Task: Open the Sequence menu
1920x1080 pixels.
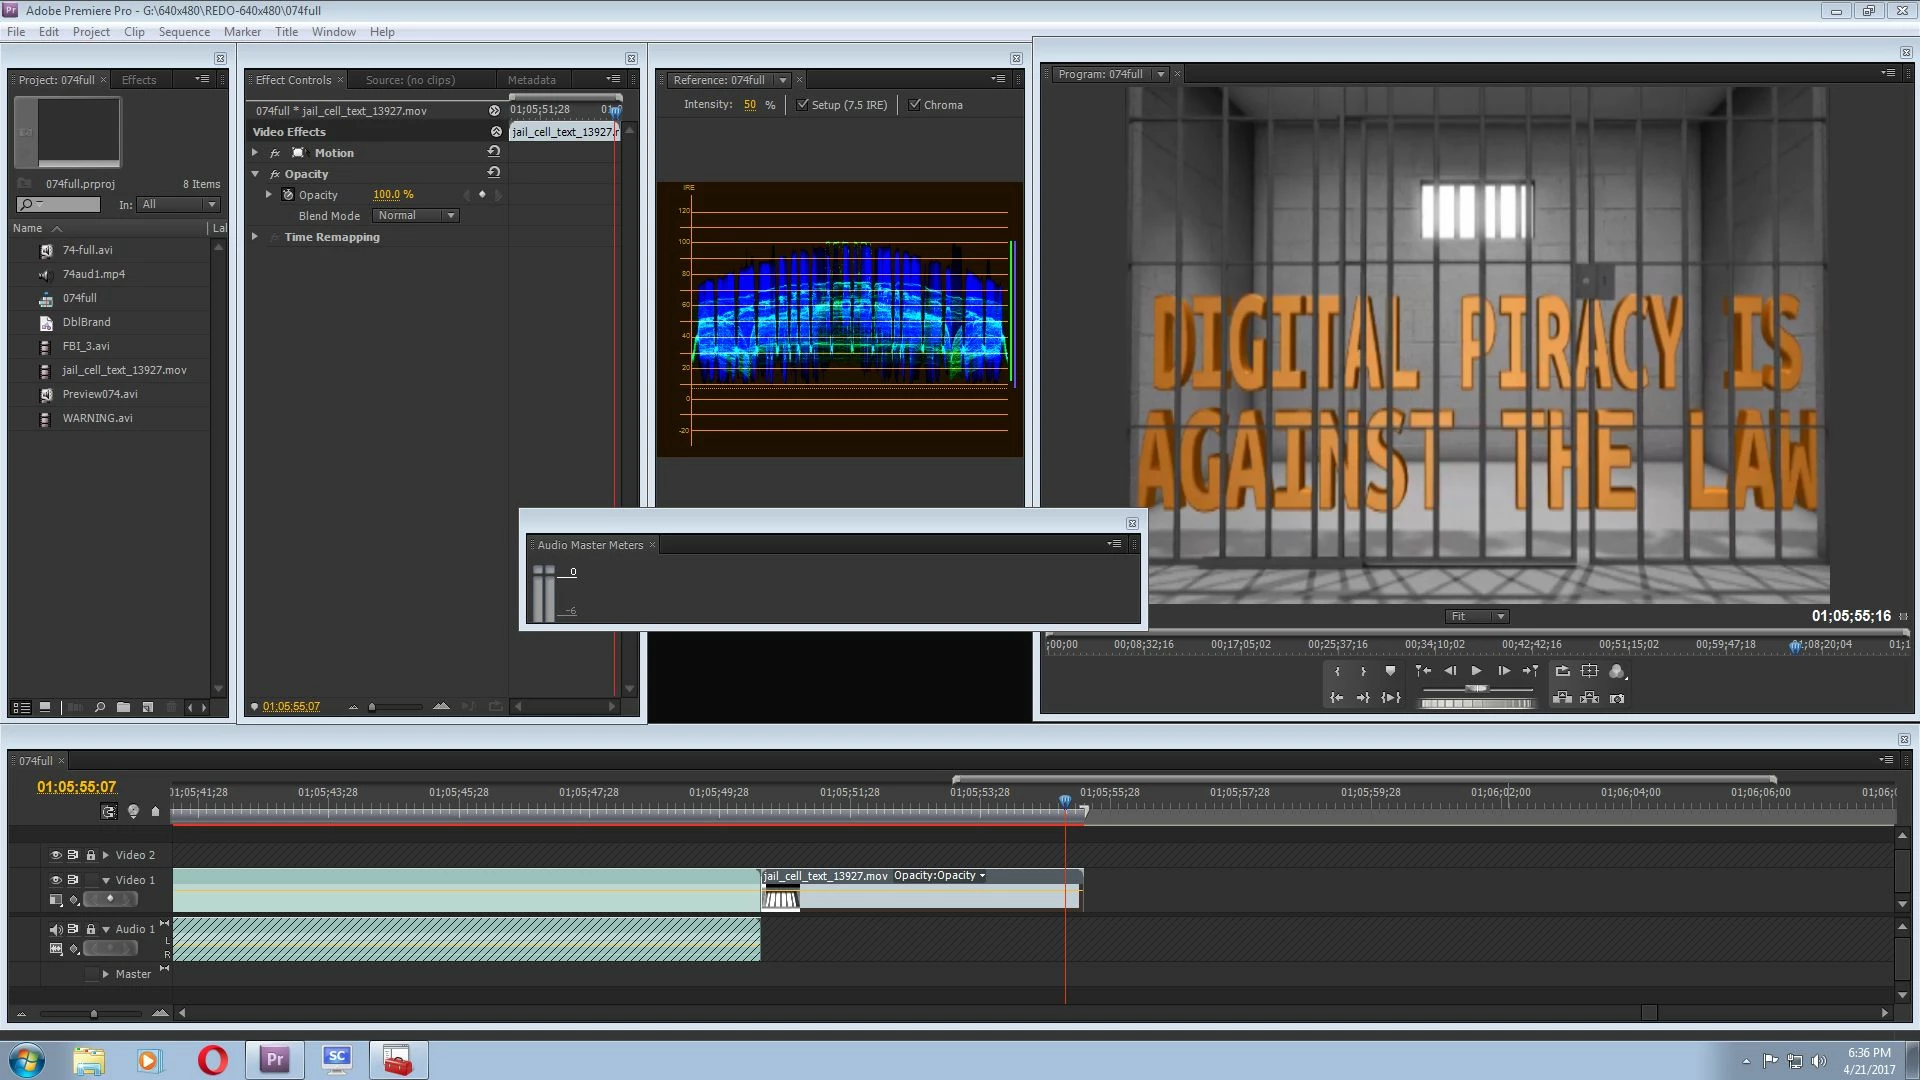Action: tap(184, 32)
